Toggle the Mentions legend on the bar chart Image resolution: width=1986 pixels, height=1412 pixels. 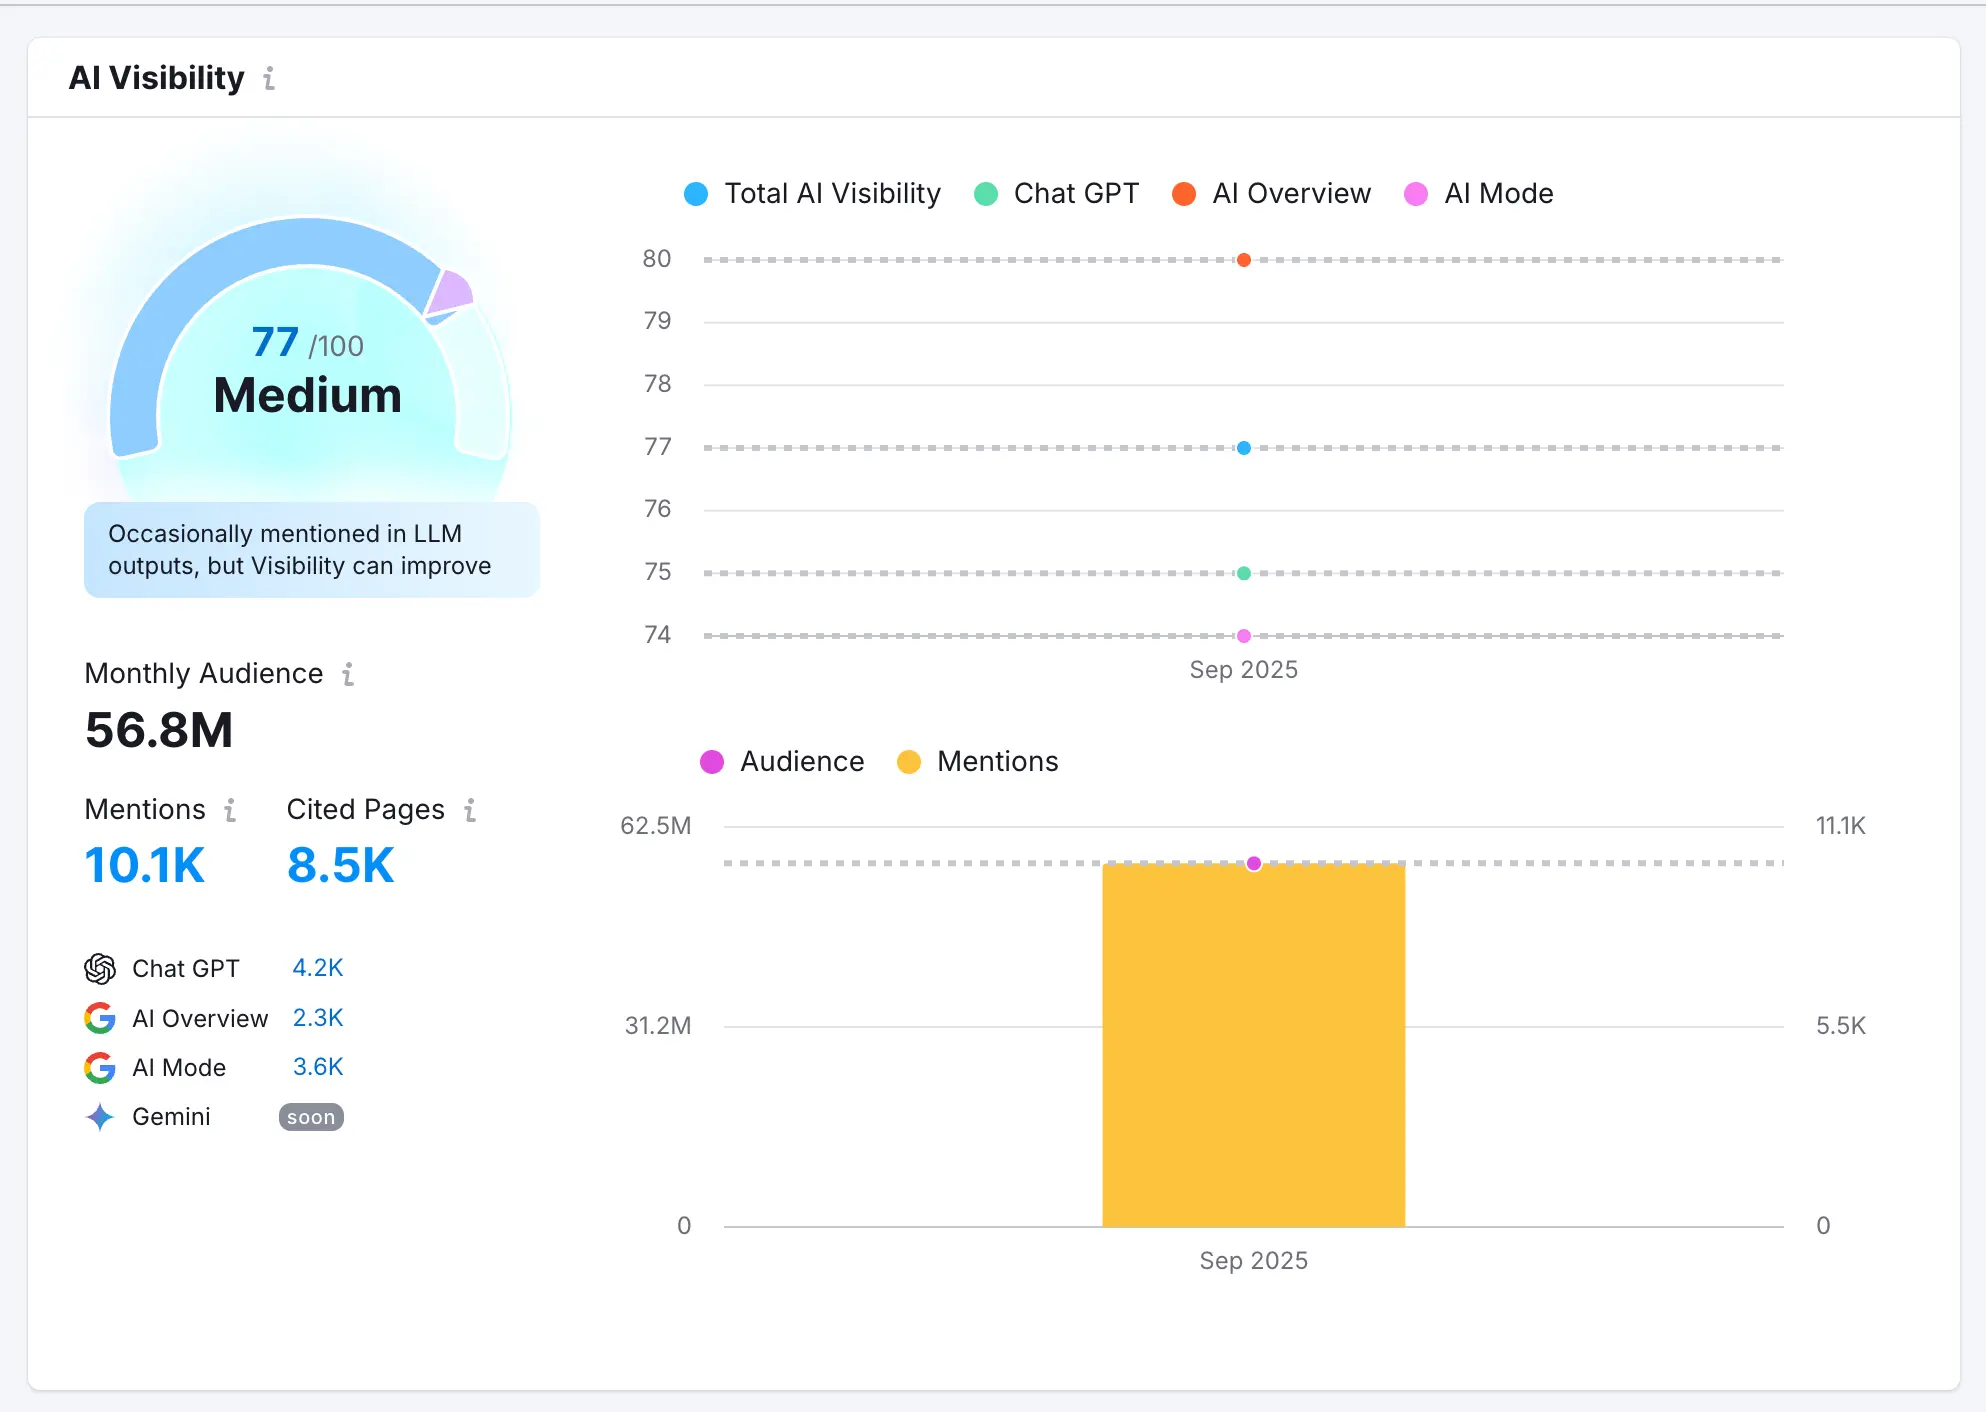tap(976, 761)
